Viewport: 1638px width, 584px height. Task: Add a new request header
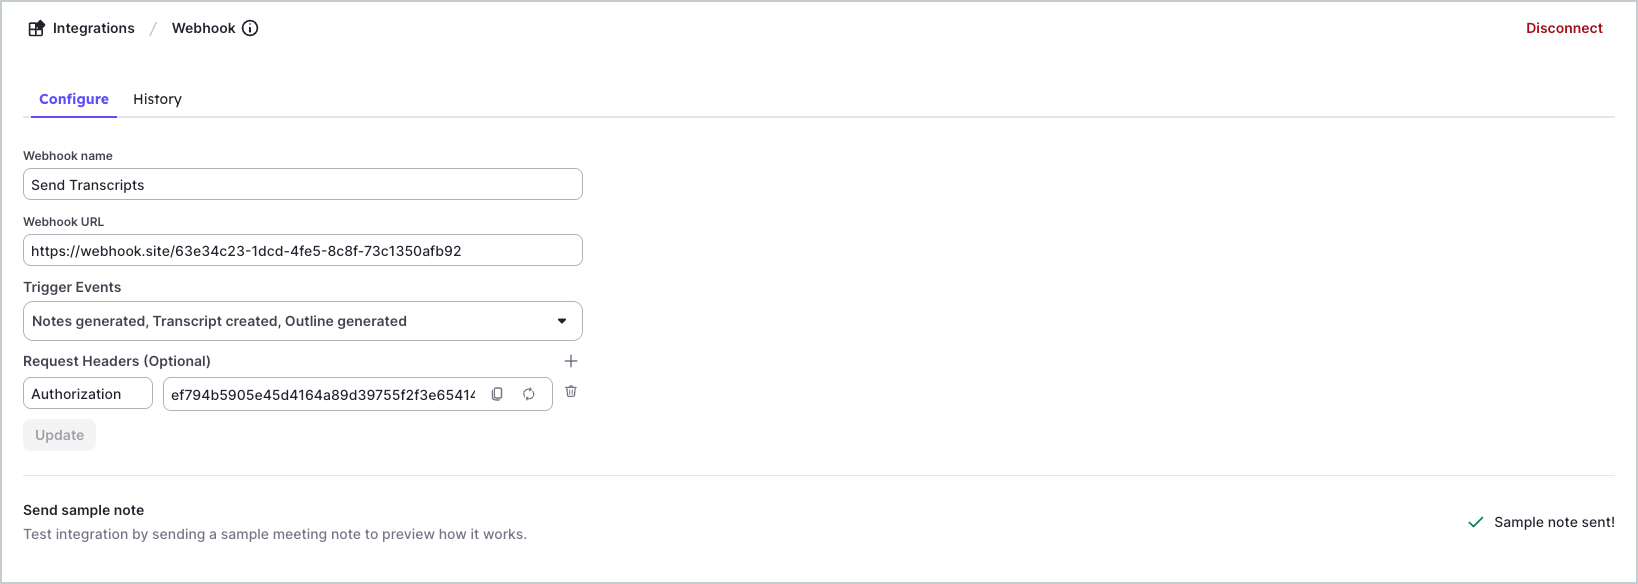pyautogui.click(x=571, y=361)
